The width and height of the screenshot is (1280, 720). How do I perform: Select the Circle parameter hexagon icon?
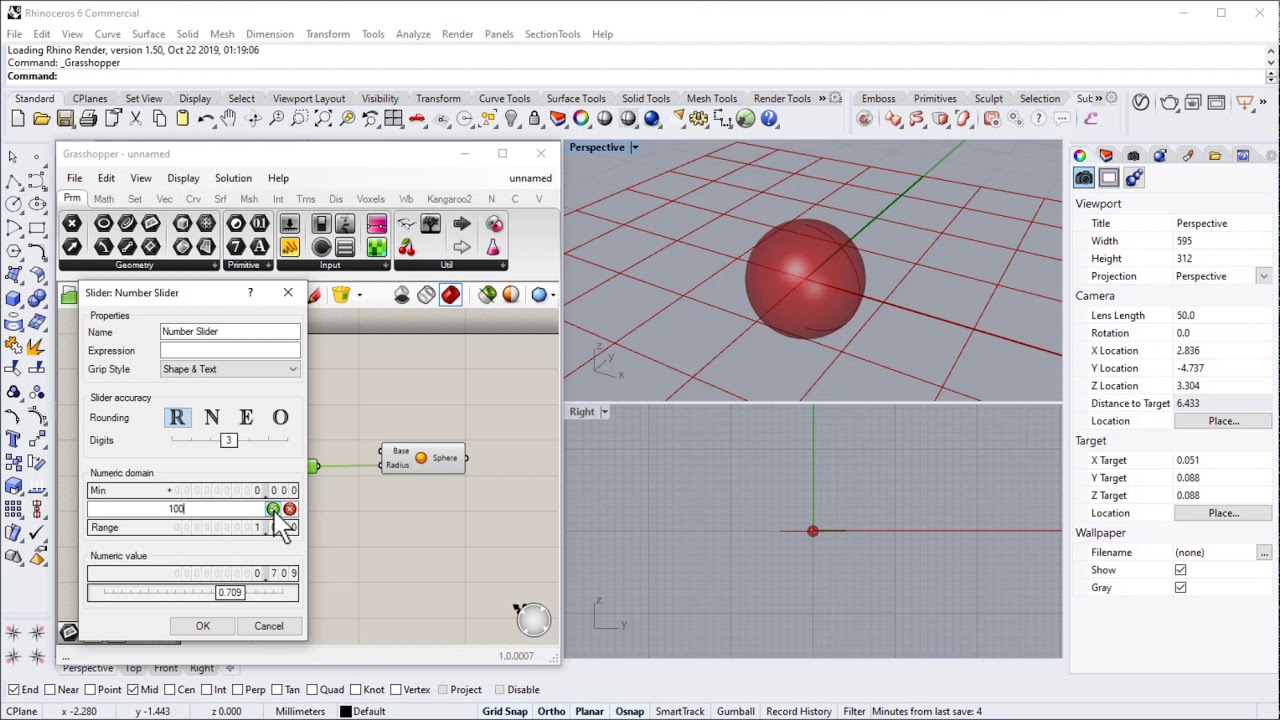coord(103,224)
